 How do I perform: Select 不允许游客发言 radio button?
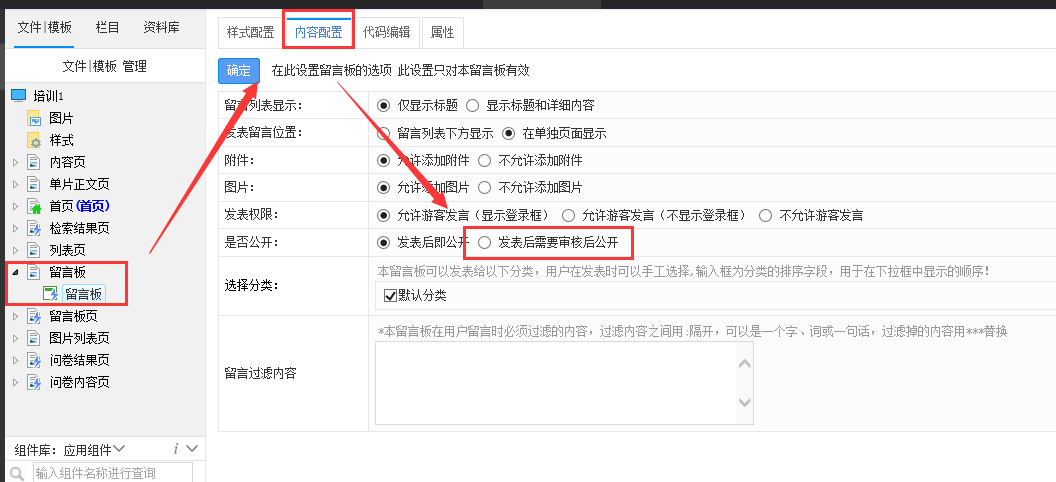point(766,215)
